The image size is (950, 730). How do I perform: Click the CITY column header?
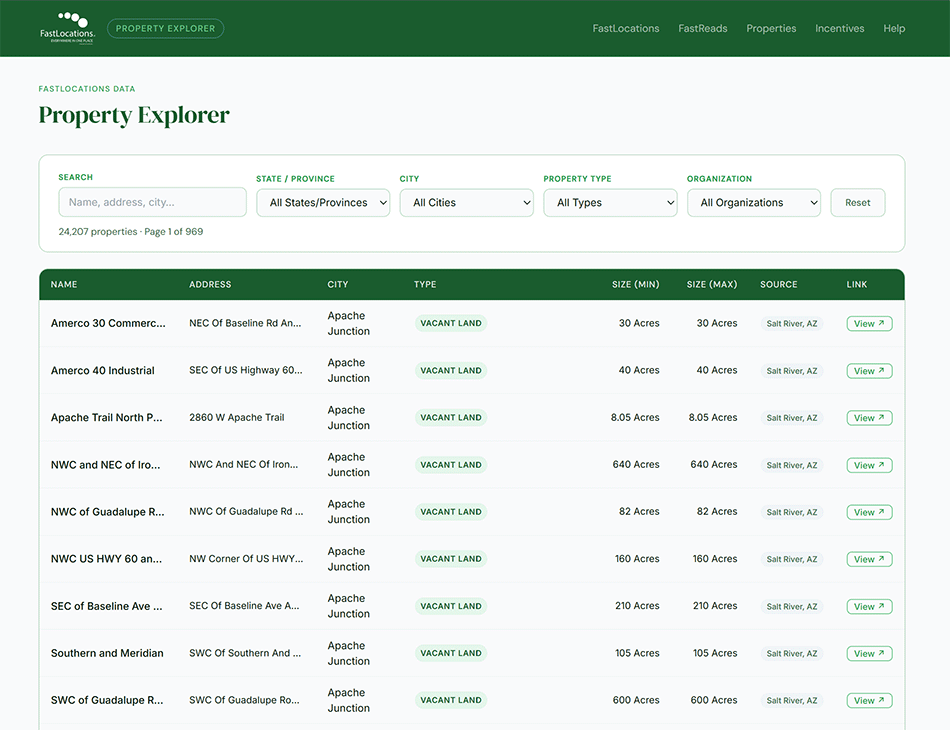(338, 284)
